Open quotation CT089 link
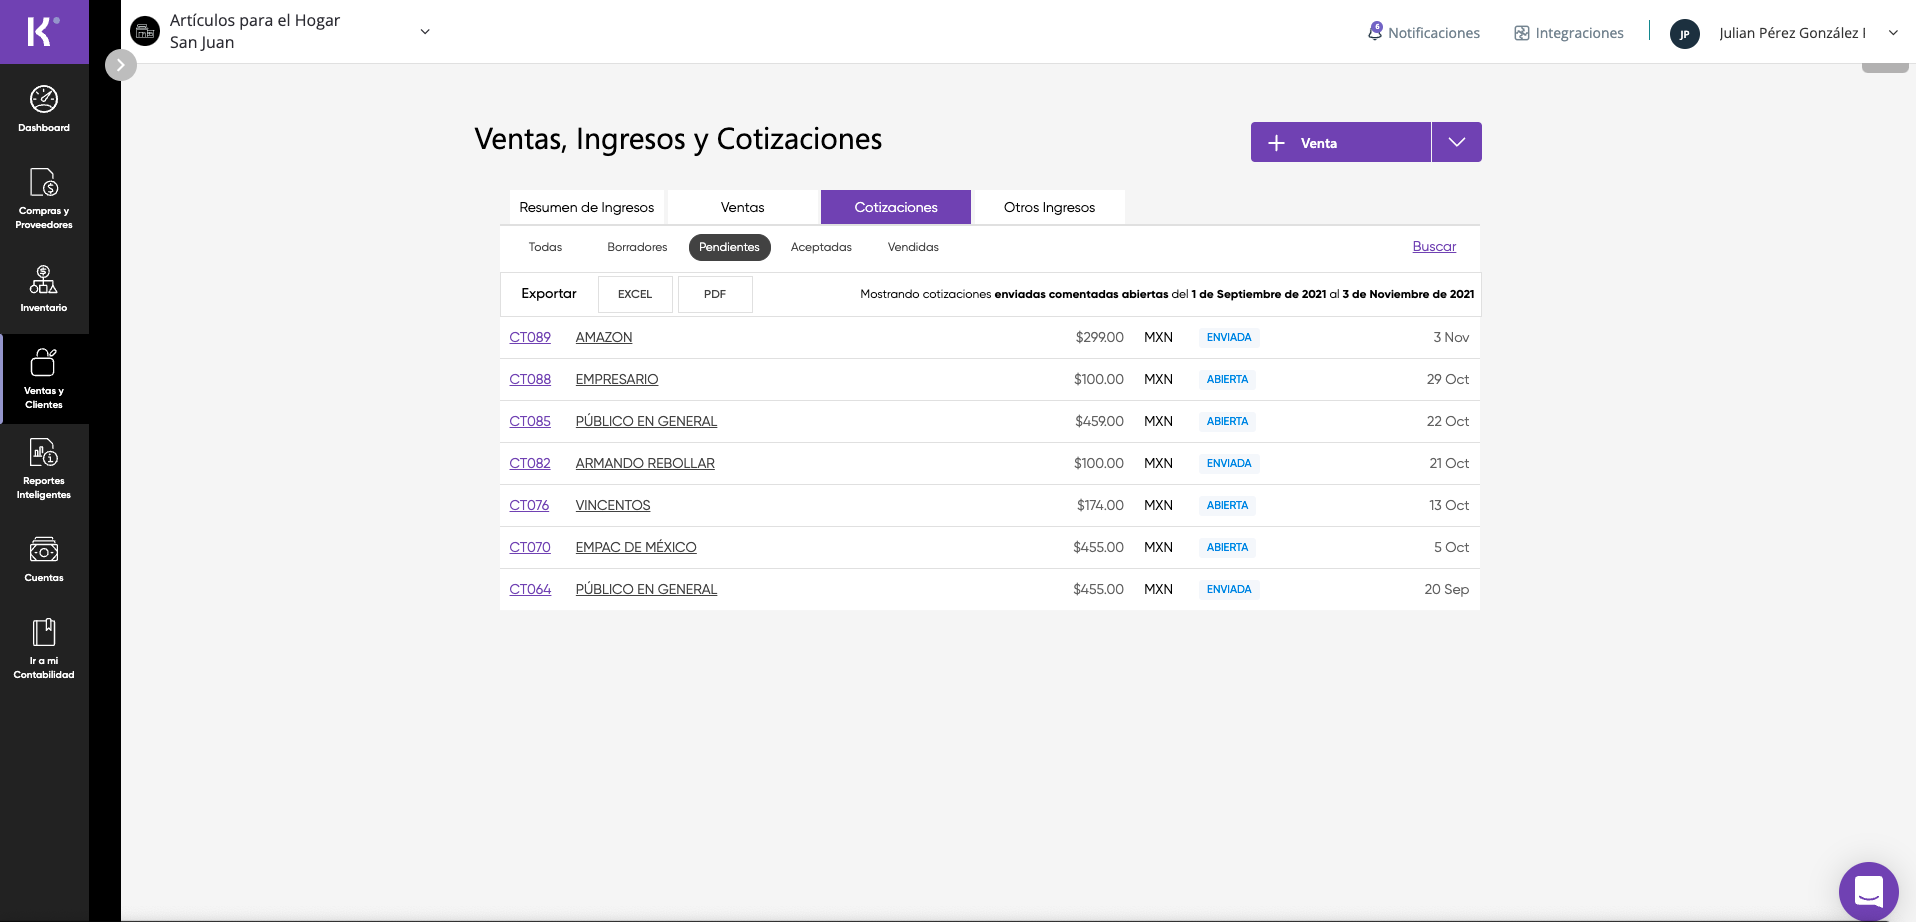This screenshot has width=1916, height=922. pyautogui.click(x=530, y=338)
